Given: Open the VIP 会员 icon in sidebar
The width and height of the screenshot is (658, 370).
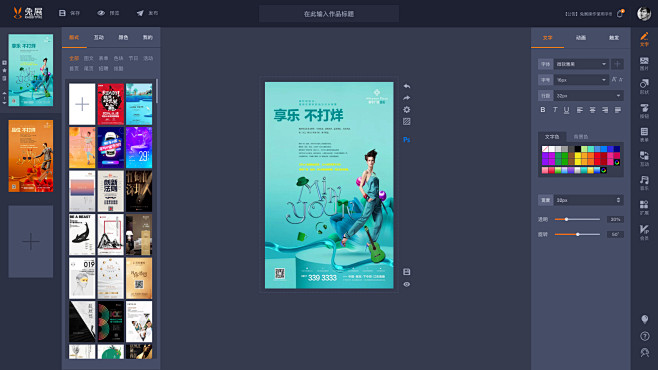Looking at the screenshot, I should pos(644,232).
